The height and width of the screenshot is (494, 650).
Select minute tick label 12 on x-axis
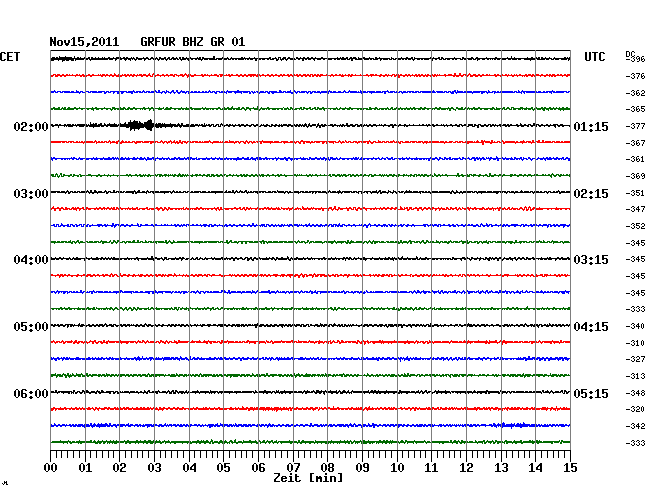click(466, 468)
